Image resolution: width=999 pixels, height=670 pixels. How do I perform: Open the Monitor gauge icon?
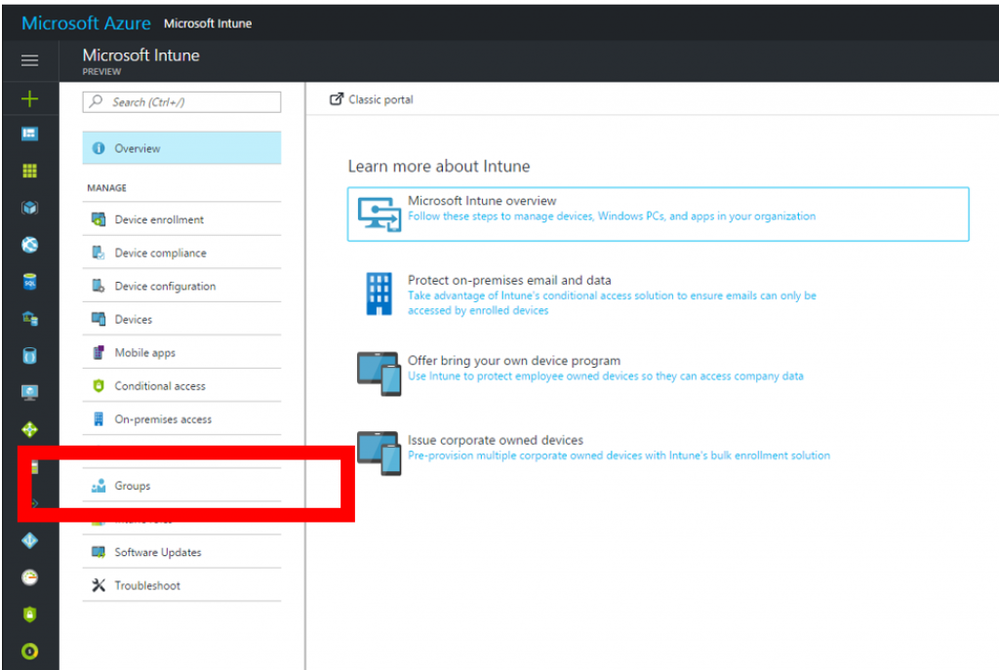29,578
